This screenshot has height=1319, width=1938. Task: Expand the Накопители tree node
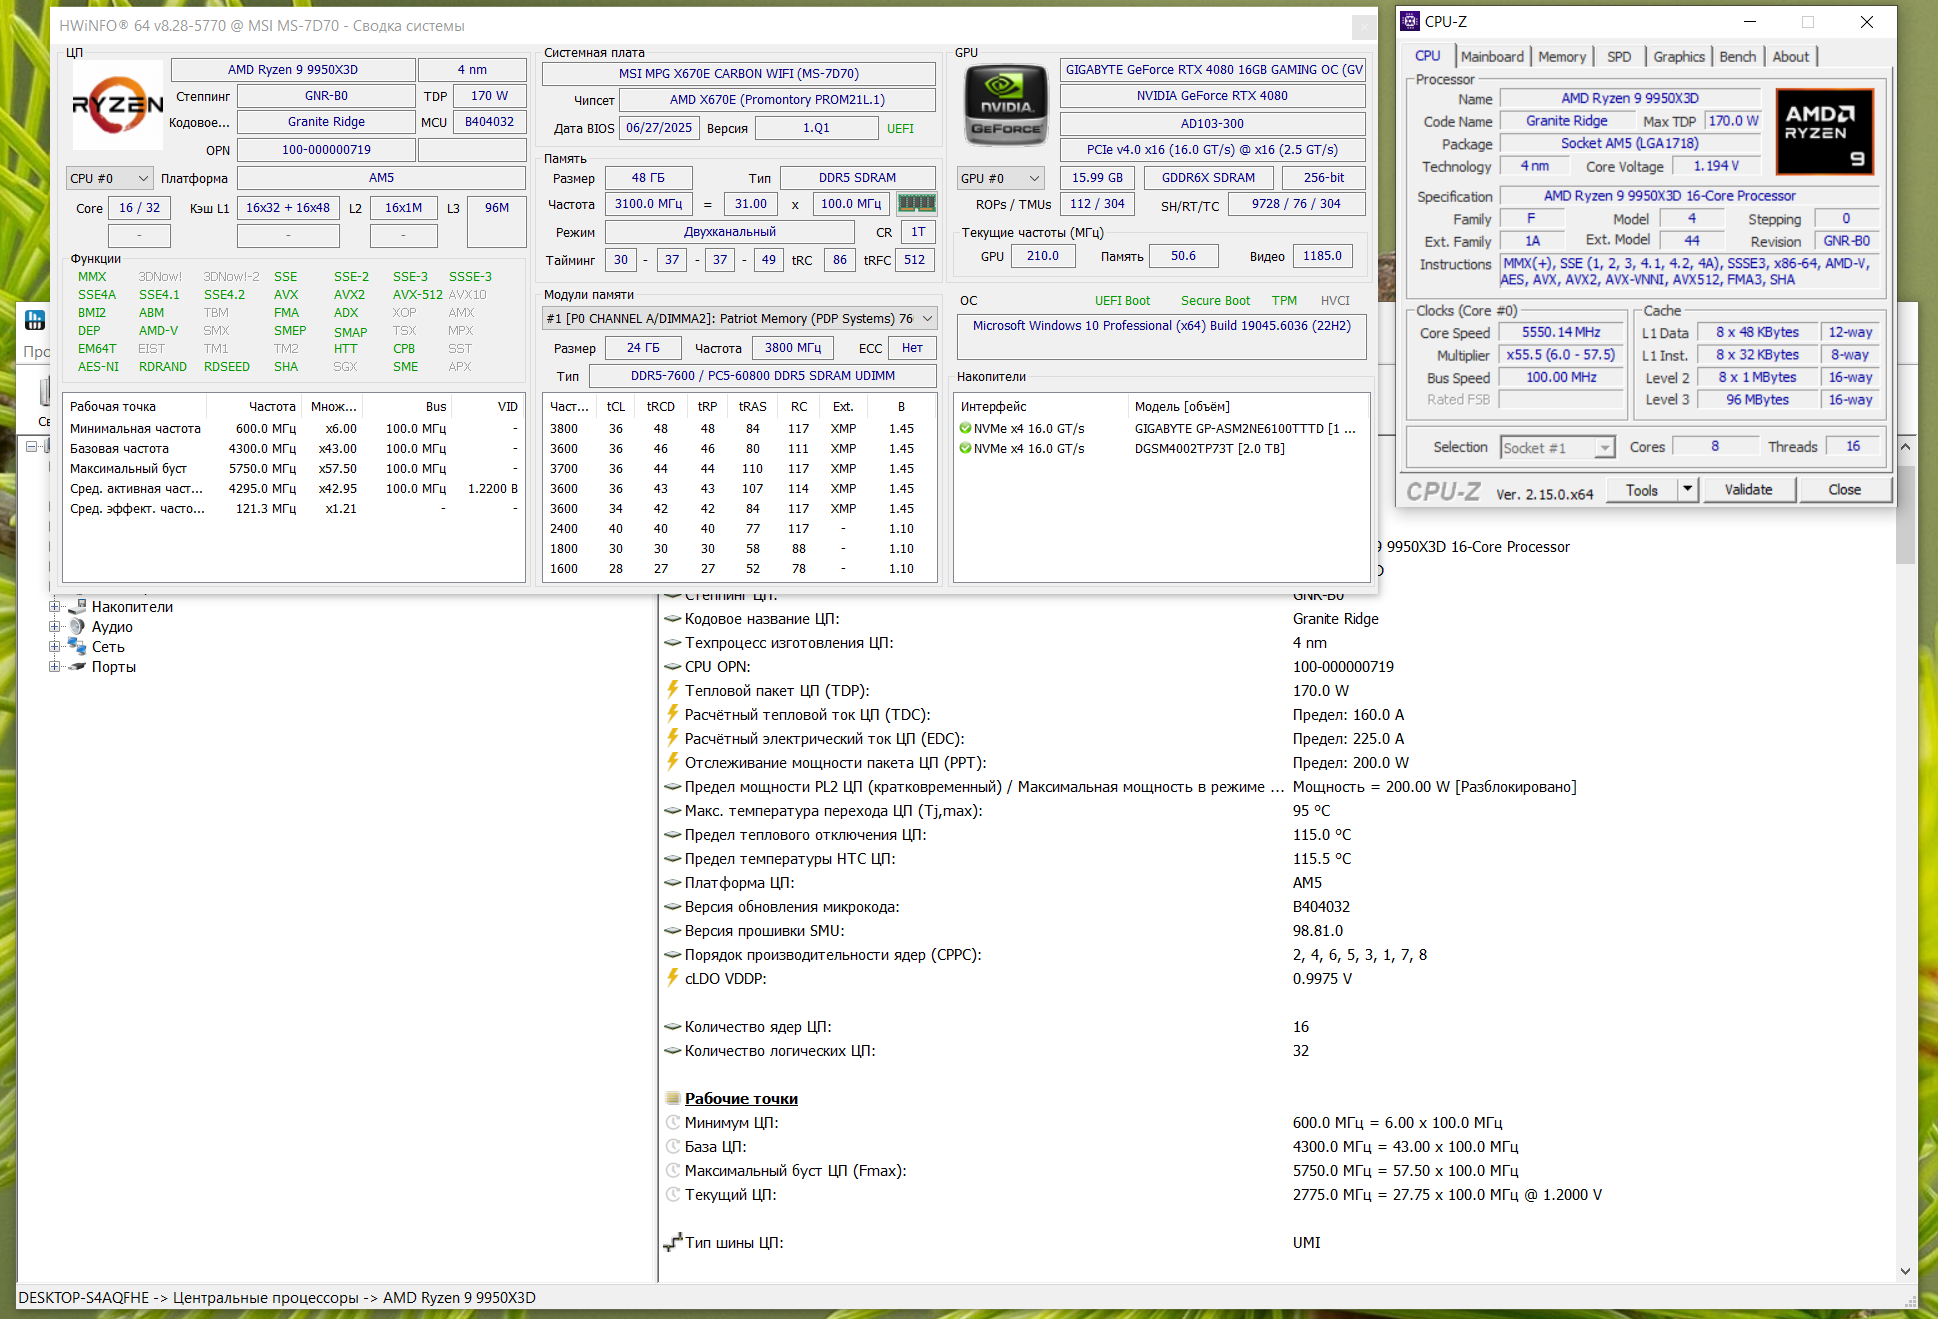55,607
